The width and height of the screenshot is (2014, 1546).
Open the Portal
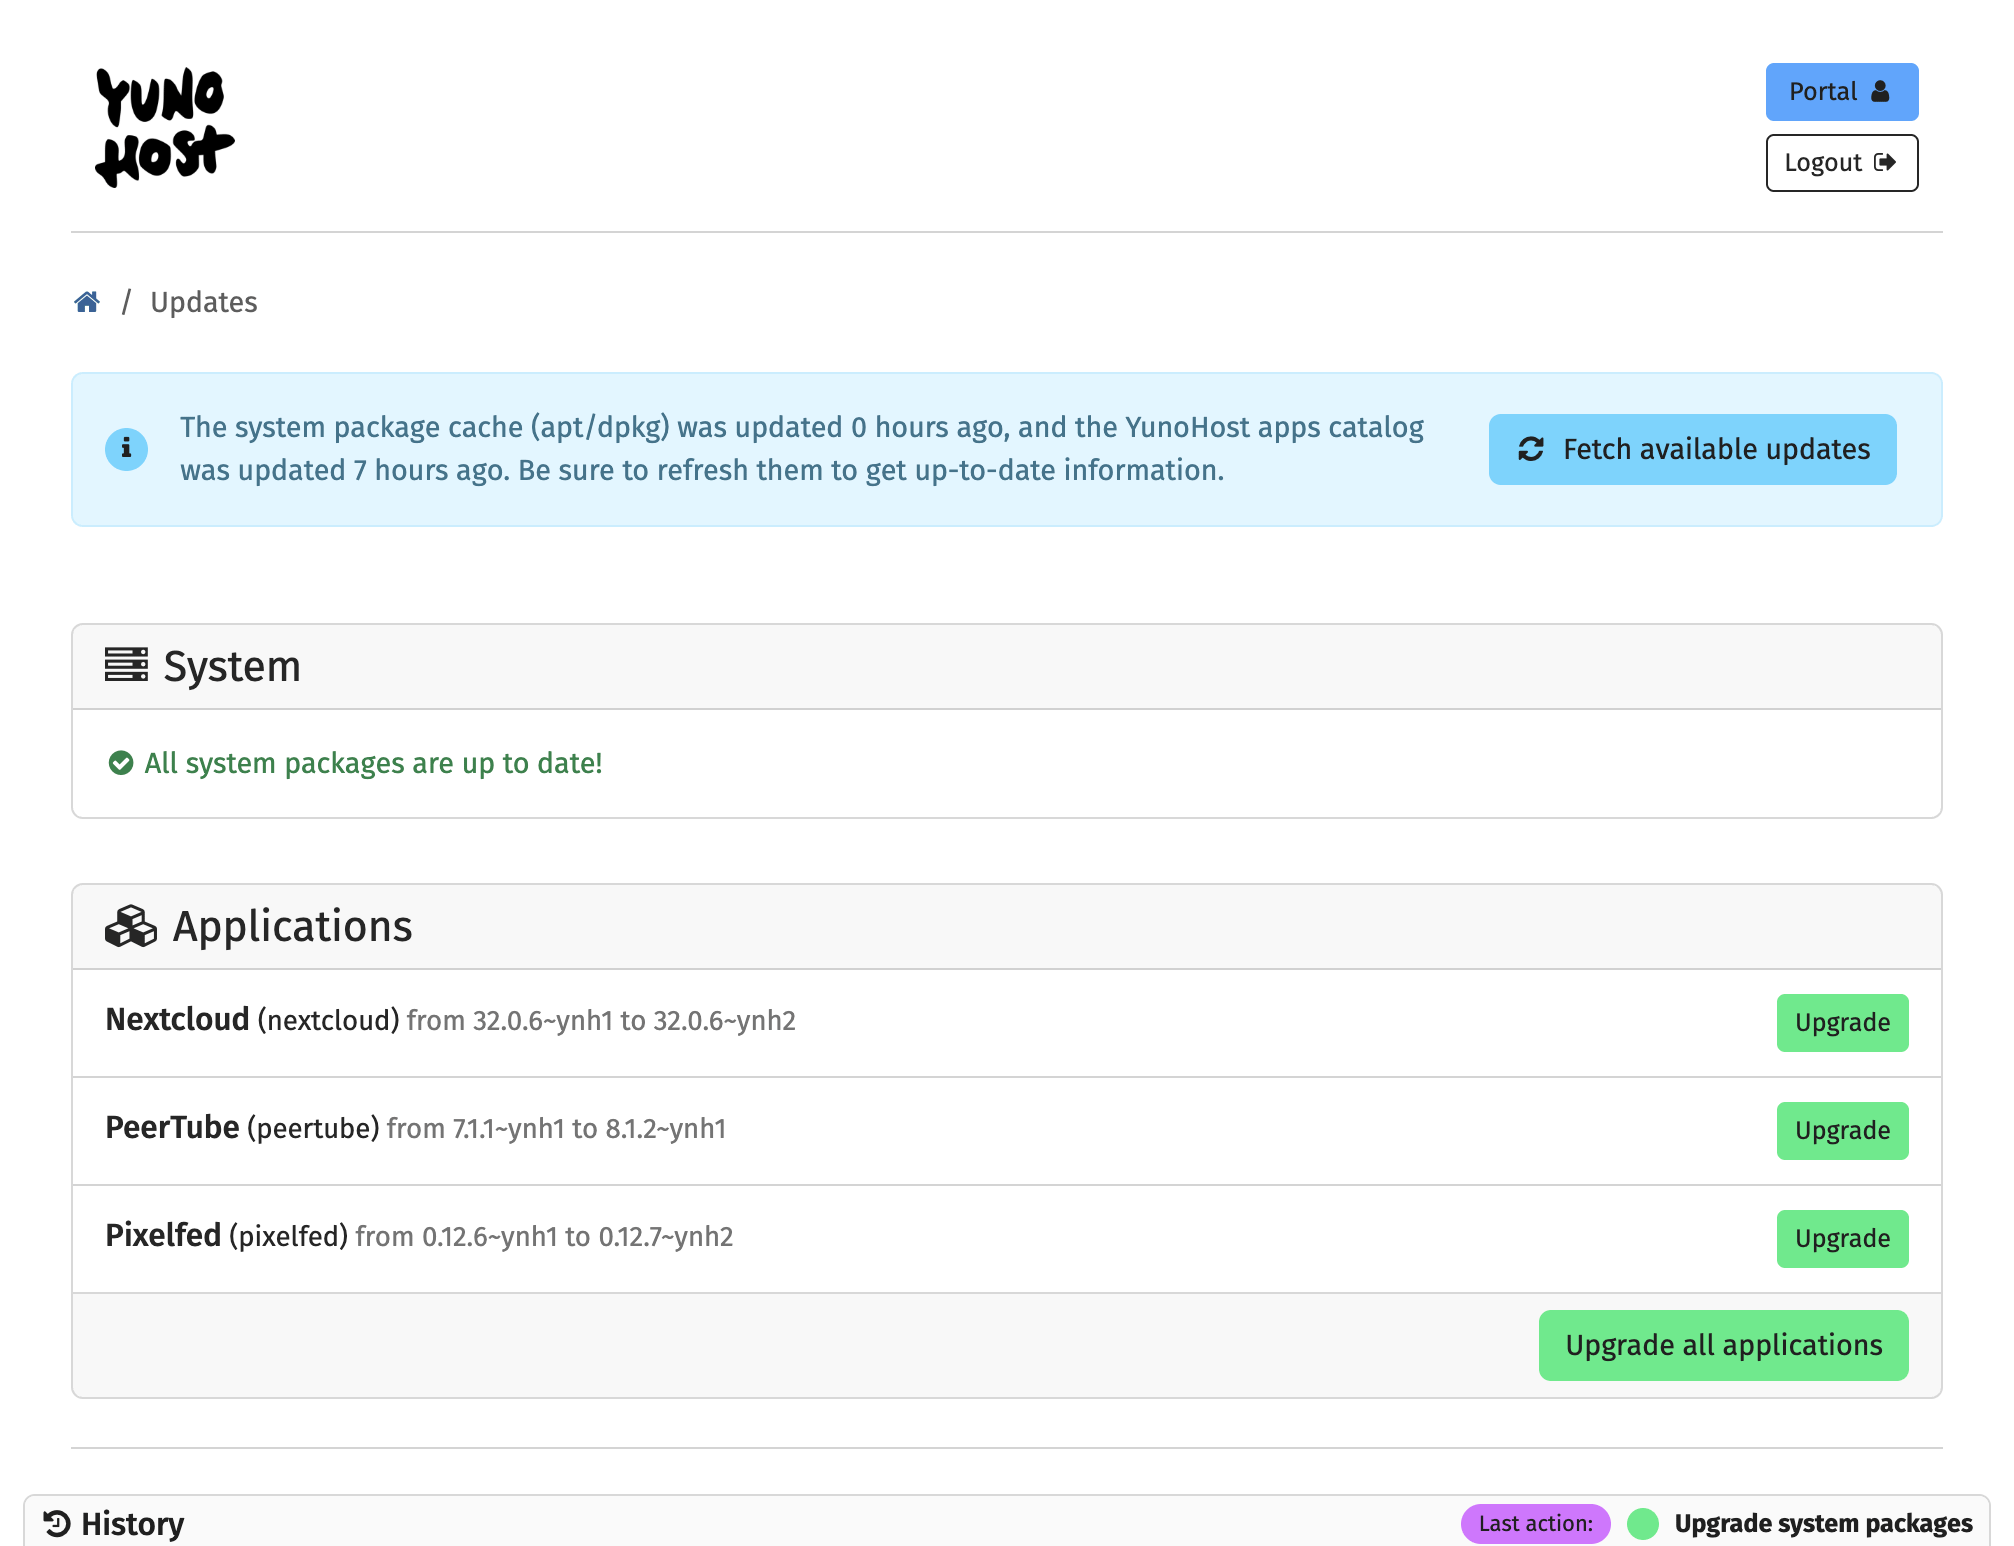(x=1841, y=91)
